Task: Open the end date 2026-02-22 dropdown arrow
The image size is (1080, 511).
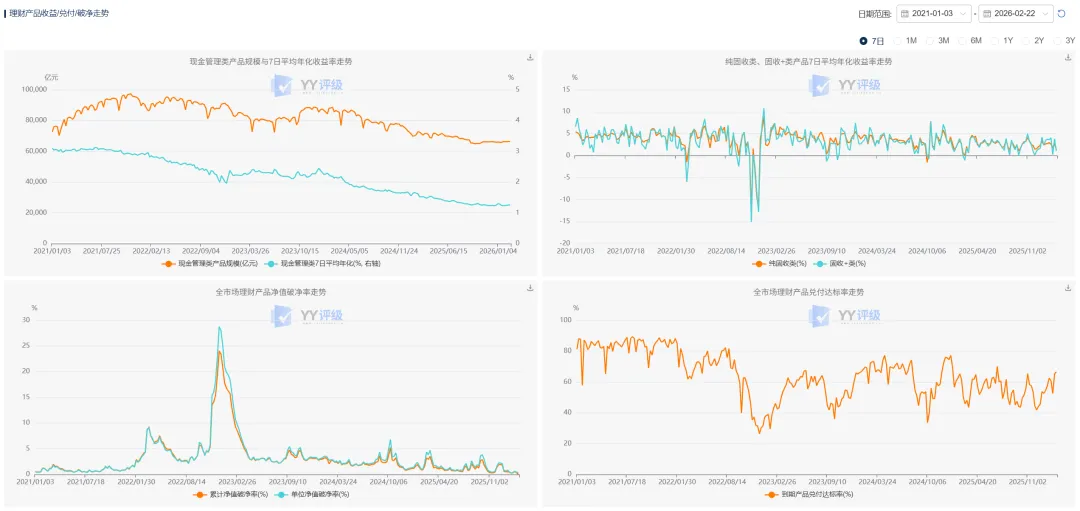Action: tap(1046, 13)
